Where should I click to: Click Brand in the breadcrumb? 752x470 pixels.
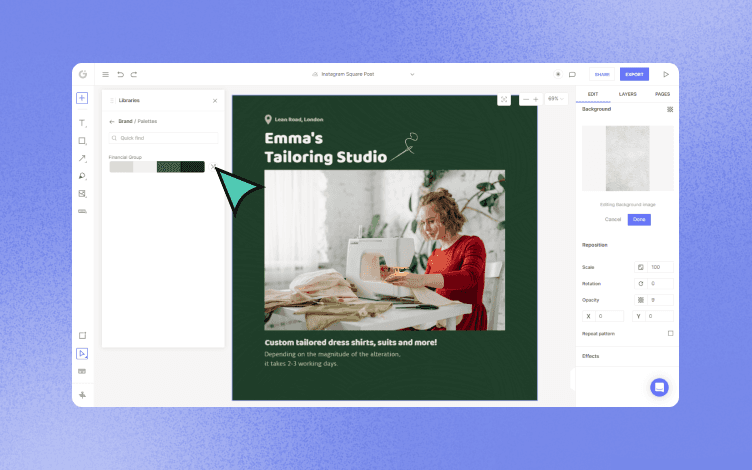click(125, 121)
